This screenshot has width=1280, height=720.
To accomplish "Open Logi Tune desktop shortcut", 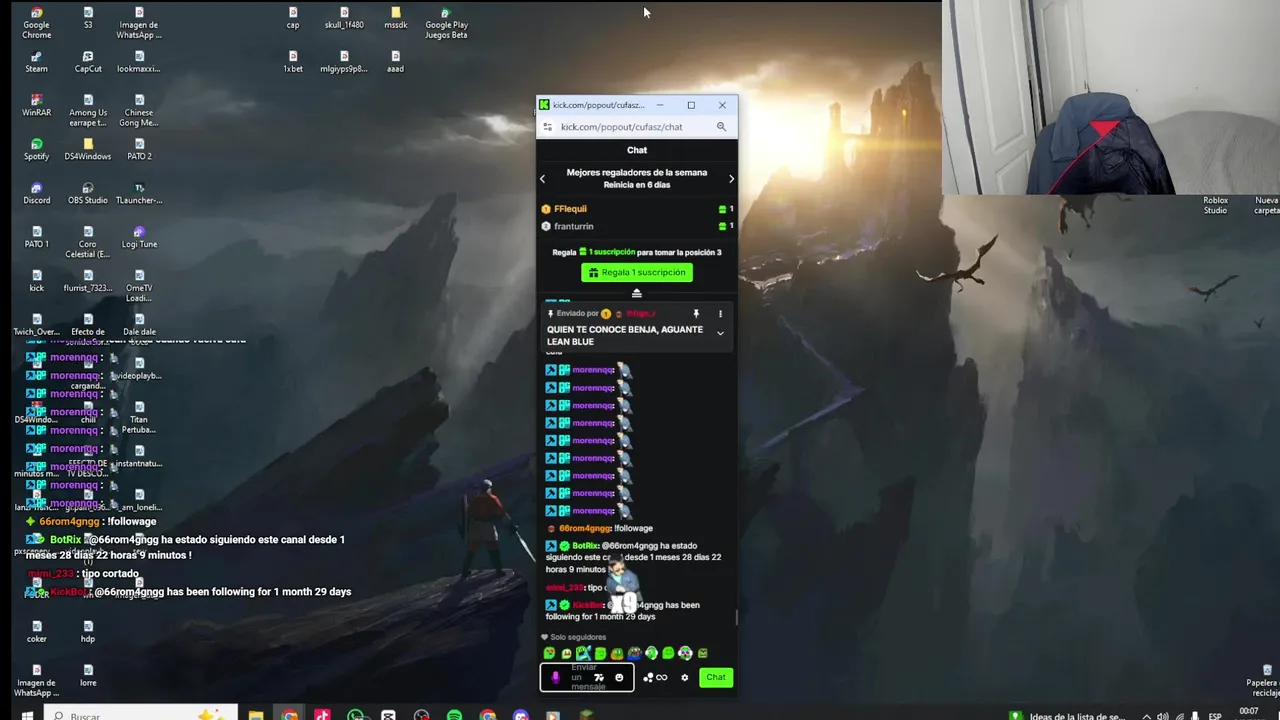I will [139, 238].
